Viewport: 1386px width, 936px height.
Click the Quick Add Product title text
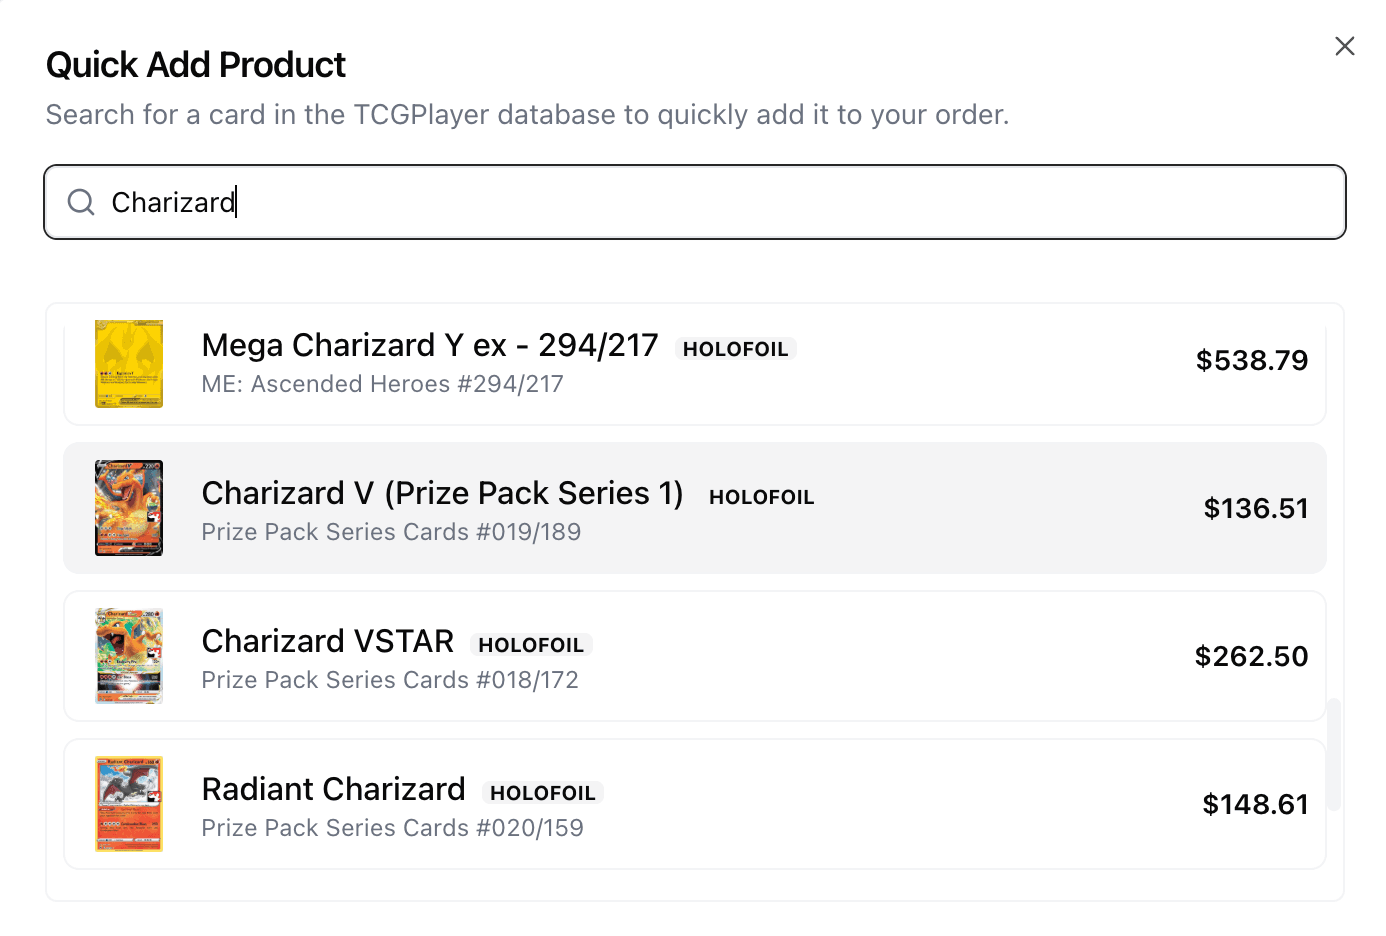[195, 64]
